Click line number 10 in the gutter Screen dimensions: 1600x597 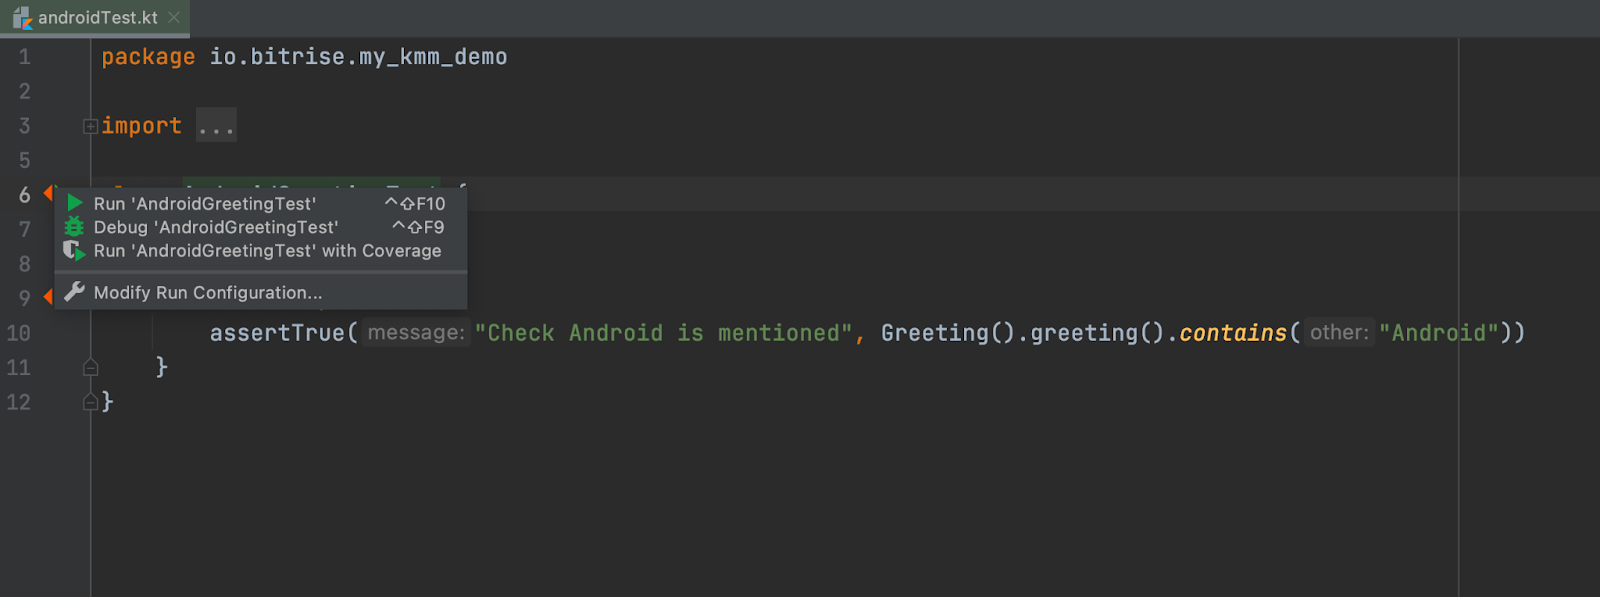click(18, 332)
